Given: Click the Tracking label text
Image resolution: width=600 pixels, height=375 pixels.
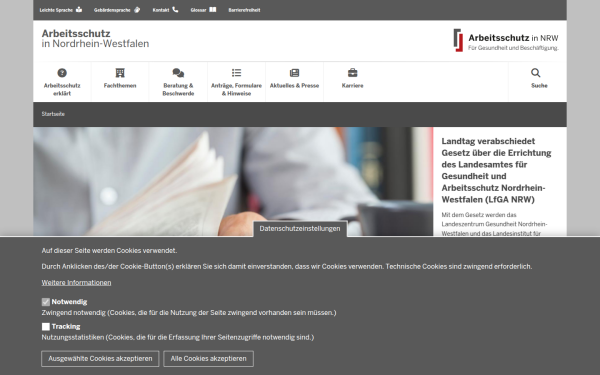Looking at the screenshot, I should coord(66,326).
